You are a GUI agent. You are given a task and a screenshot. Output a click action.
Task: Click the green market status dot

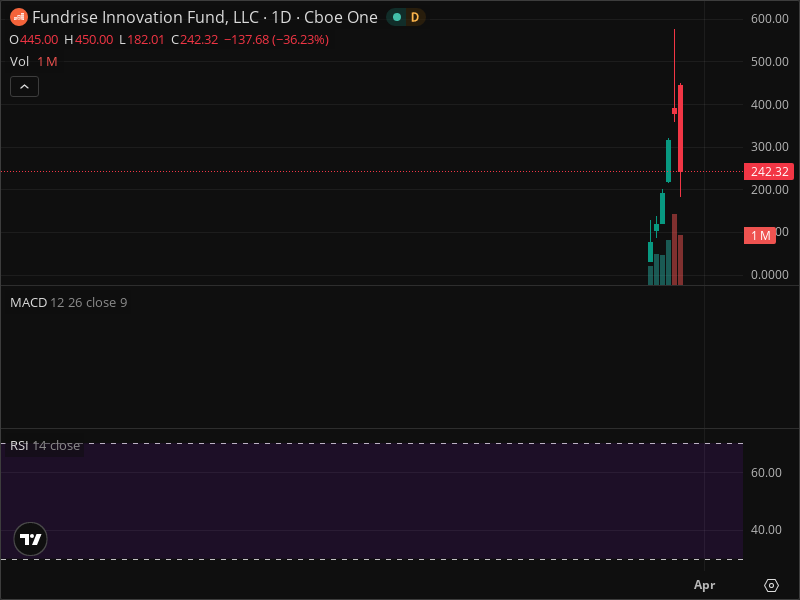[397, 17]
